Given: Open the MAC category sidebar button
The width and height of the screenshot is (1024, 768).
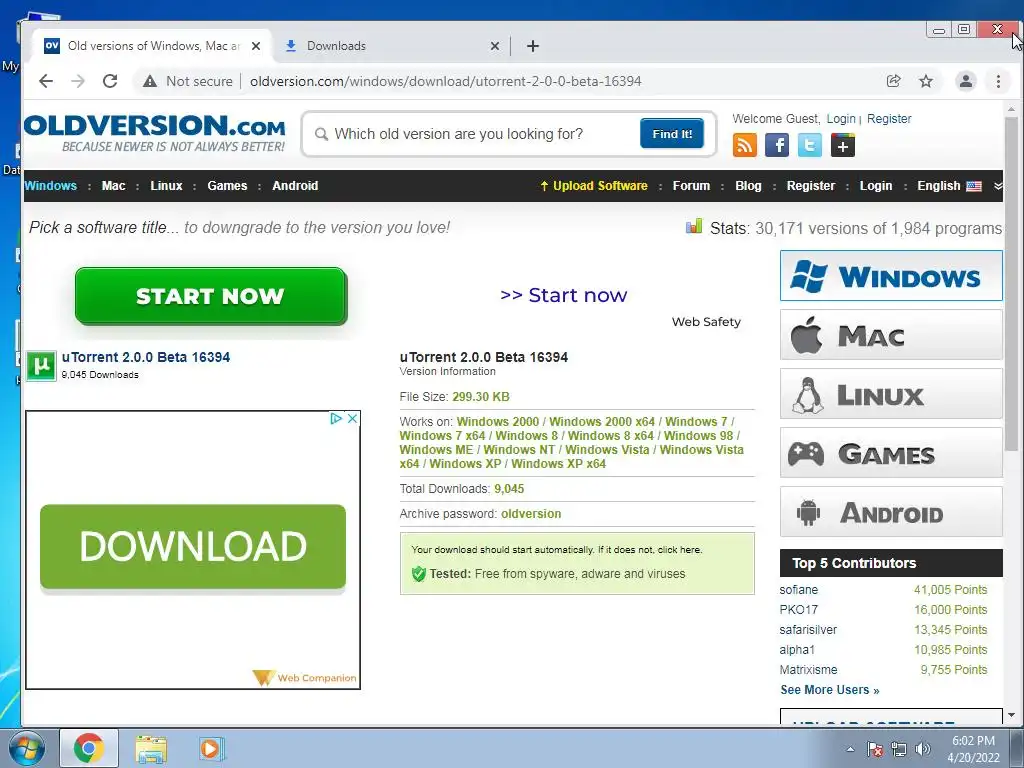Looking at the screenshot, I should point(891,335).
